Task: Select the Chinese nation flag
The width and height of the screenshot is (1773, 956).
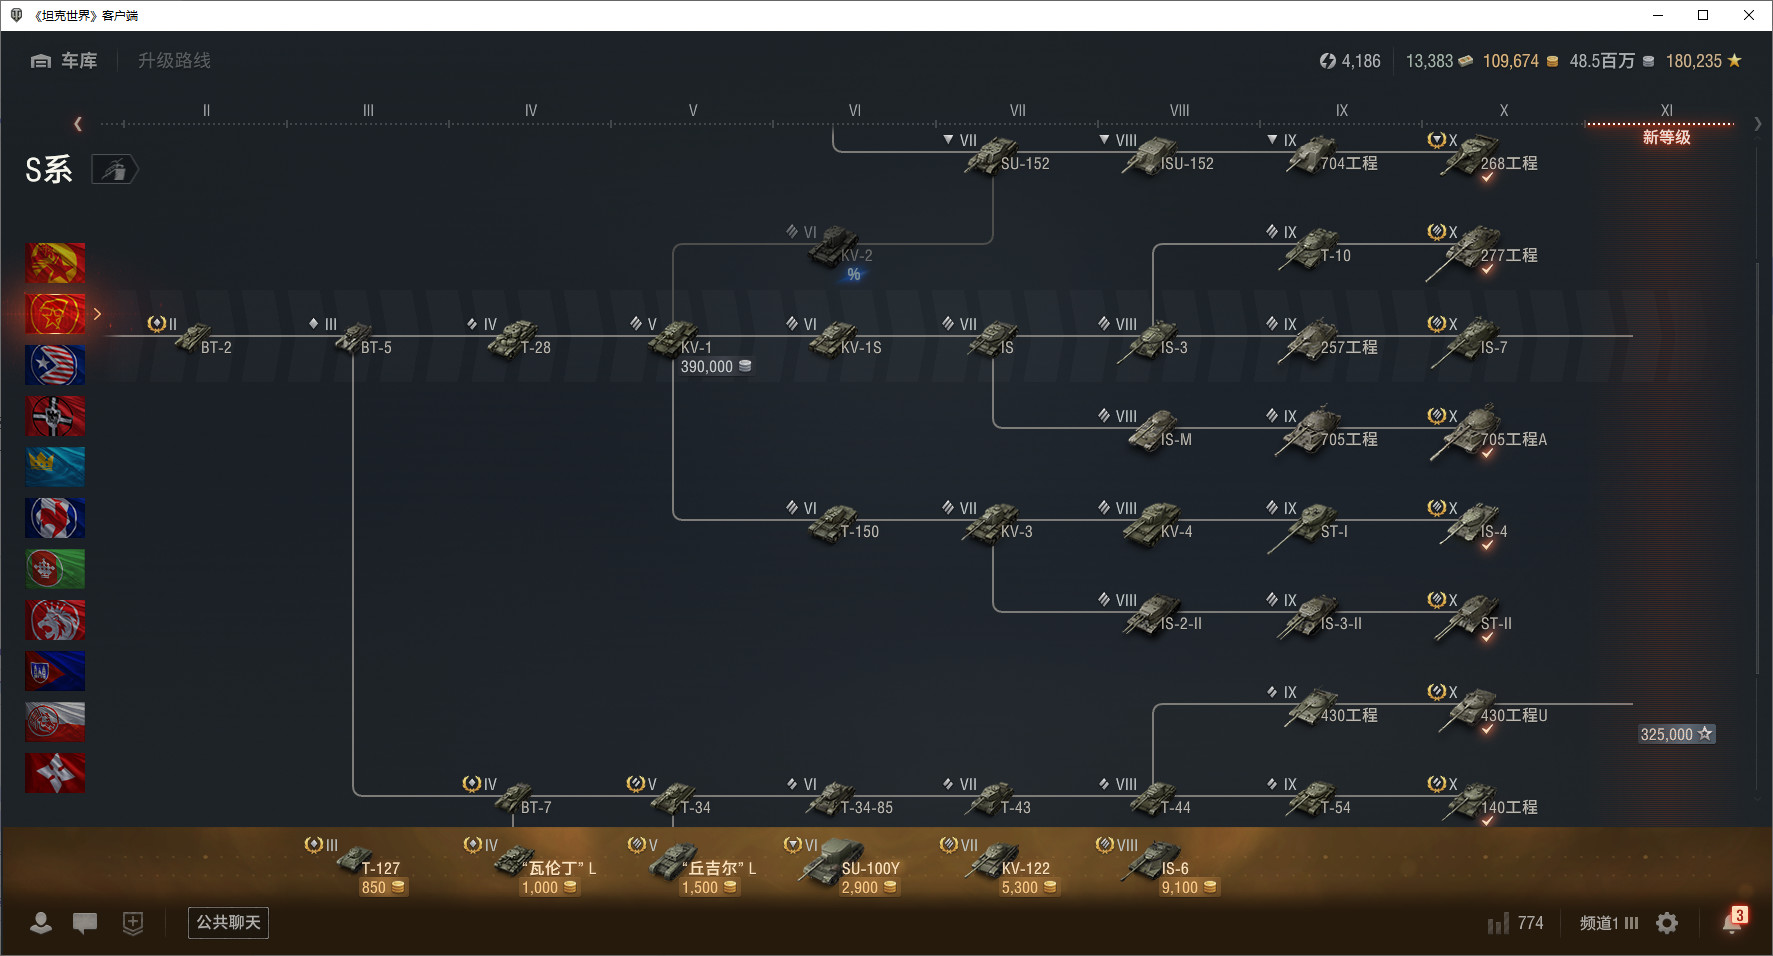Action: tap(55, 263)
